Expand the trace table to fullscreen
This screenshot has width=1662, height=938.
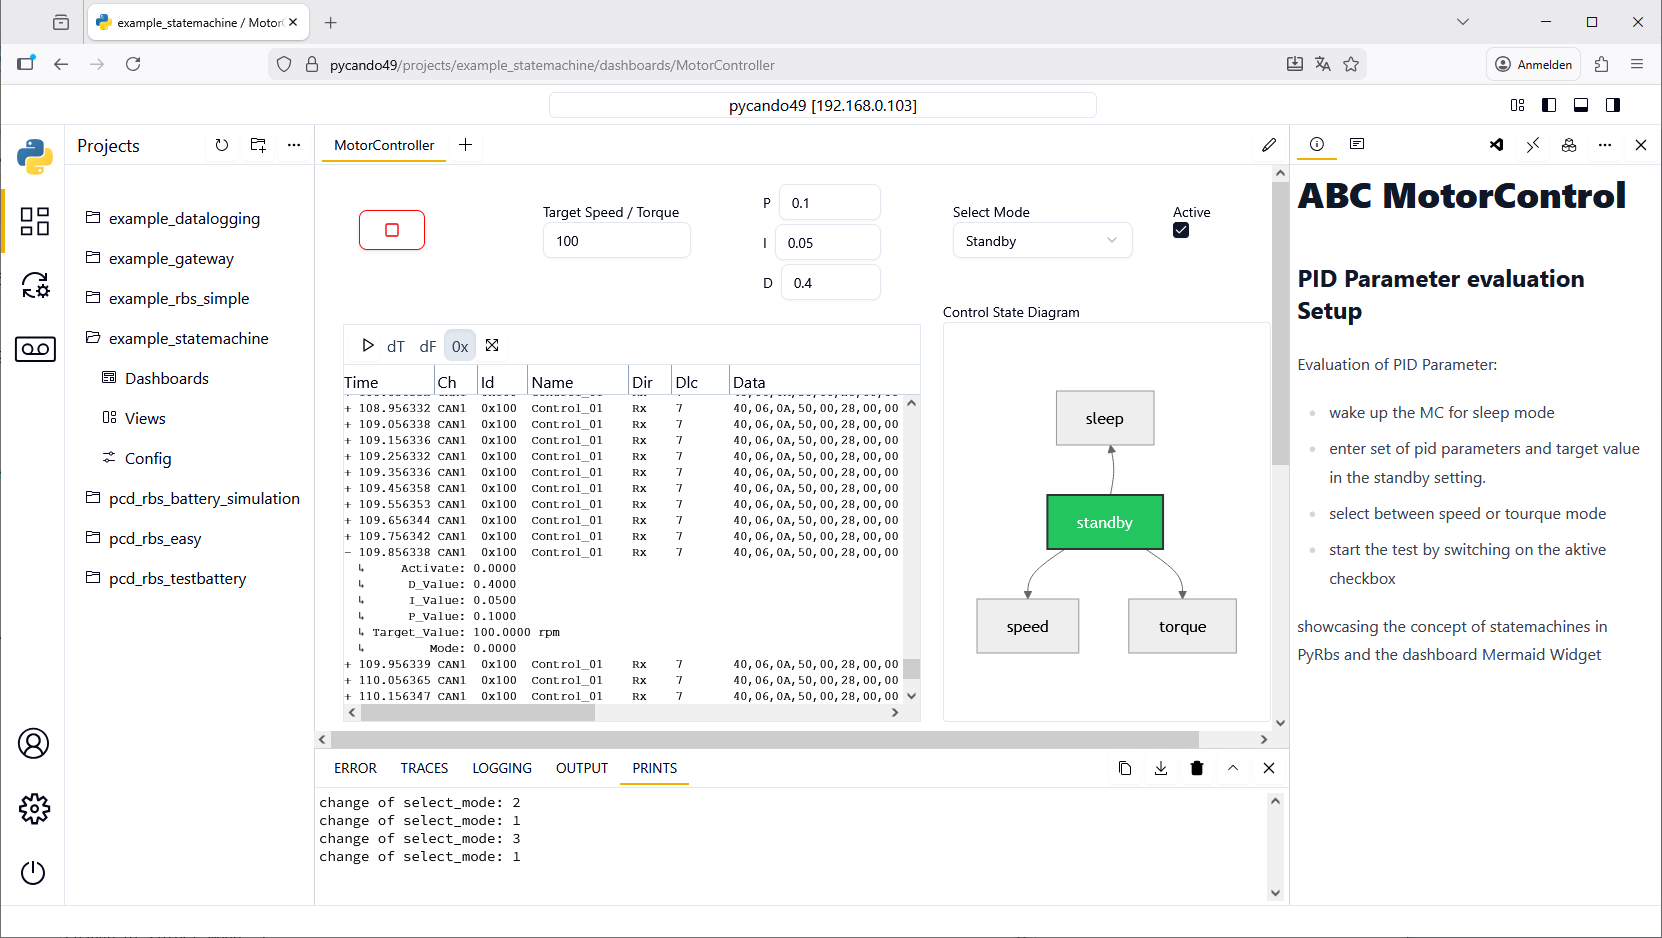pyautogui.click(x=492, y=345)
